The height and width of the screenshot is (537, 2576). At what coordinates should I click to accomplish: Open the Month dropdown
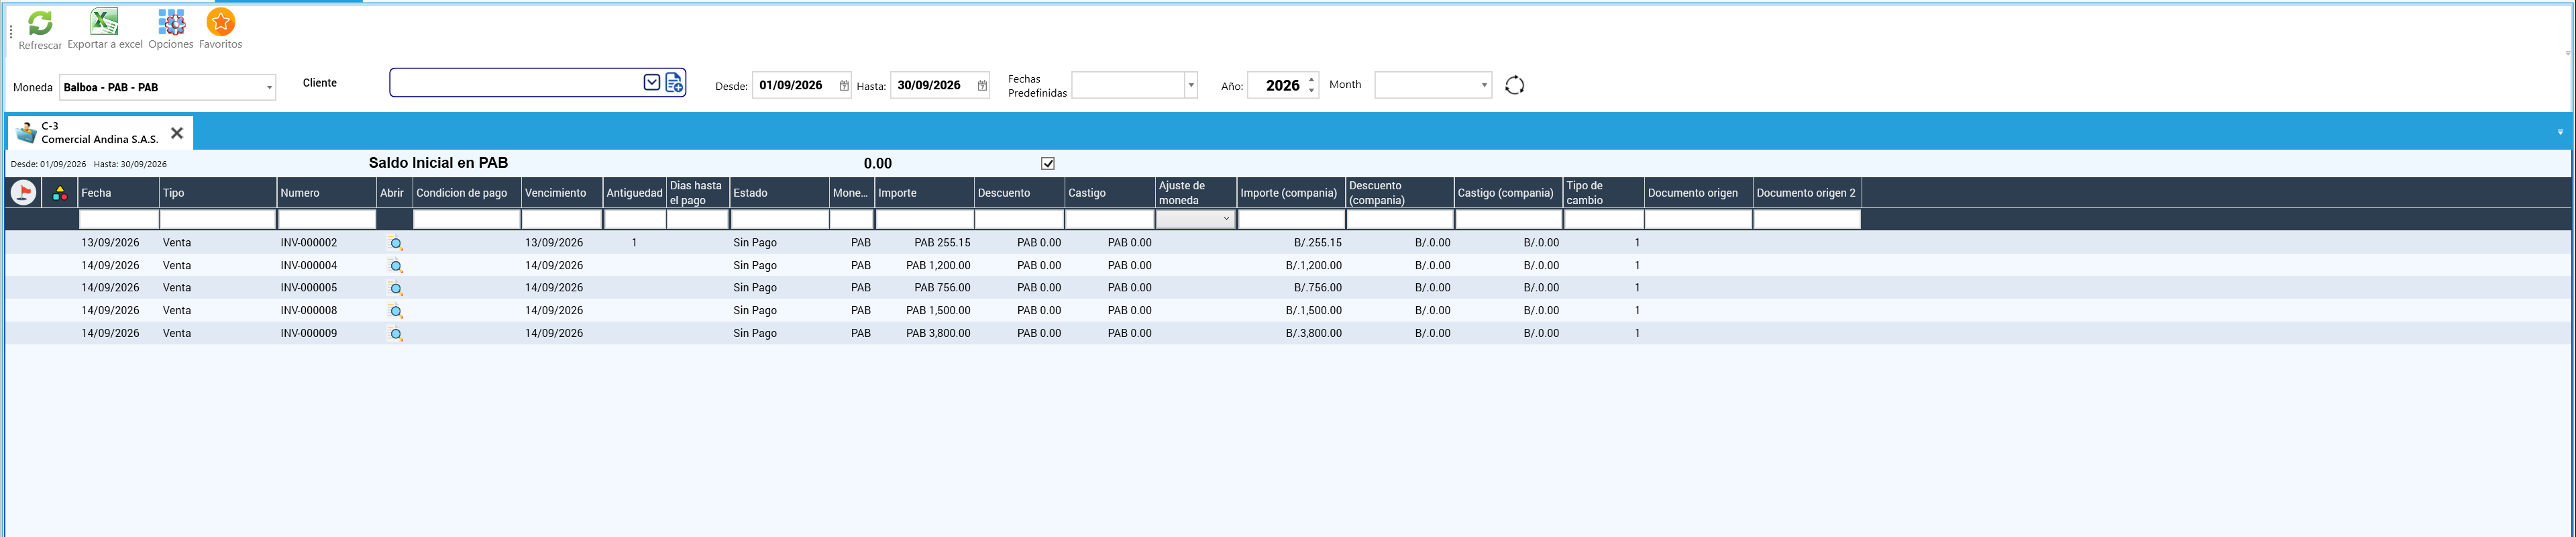point(1484,85)
